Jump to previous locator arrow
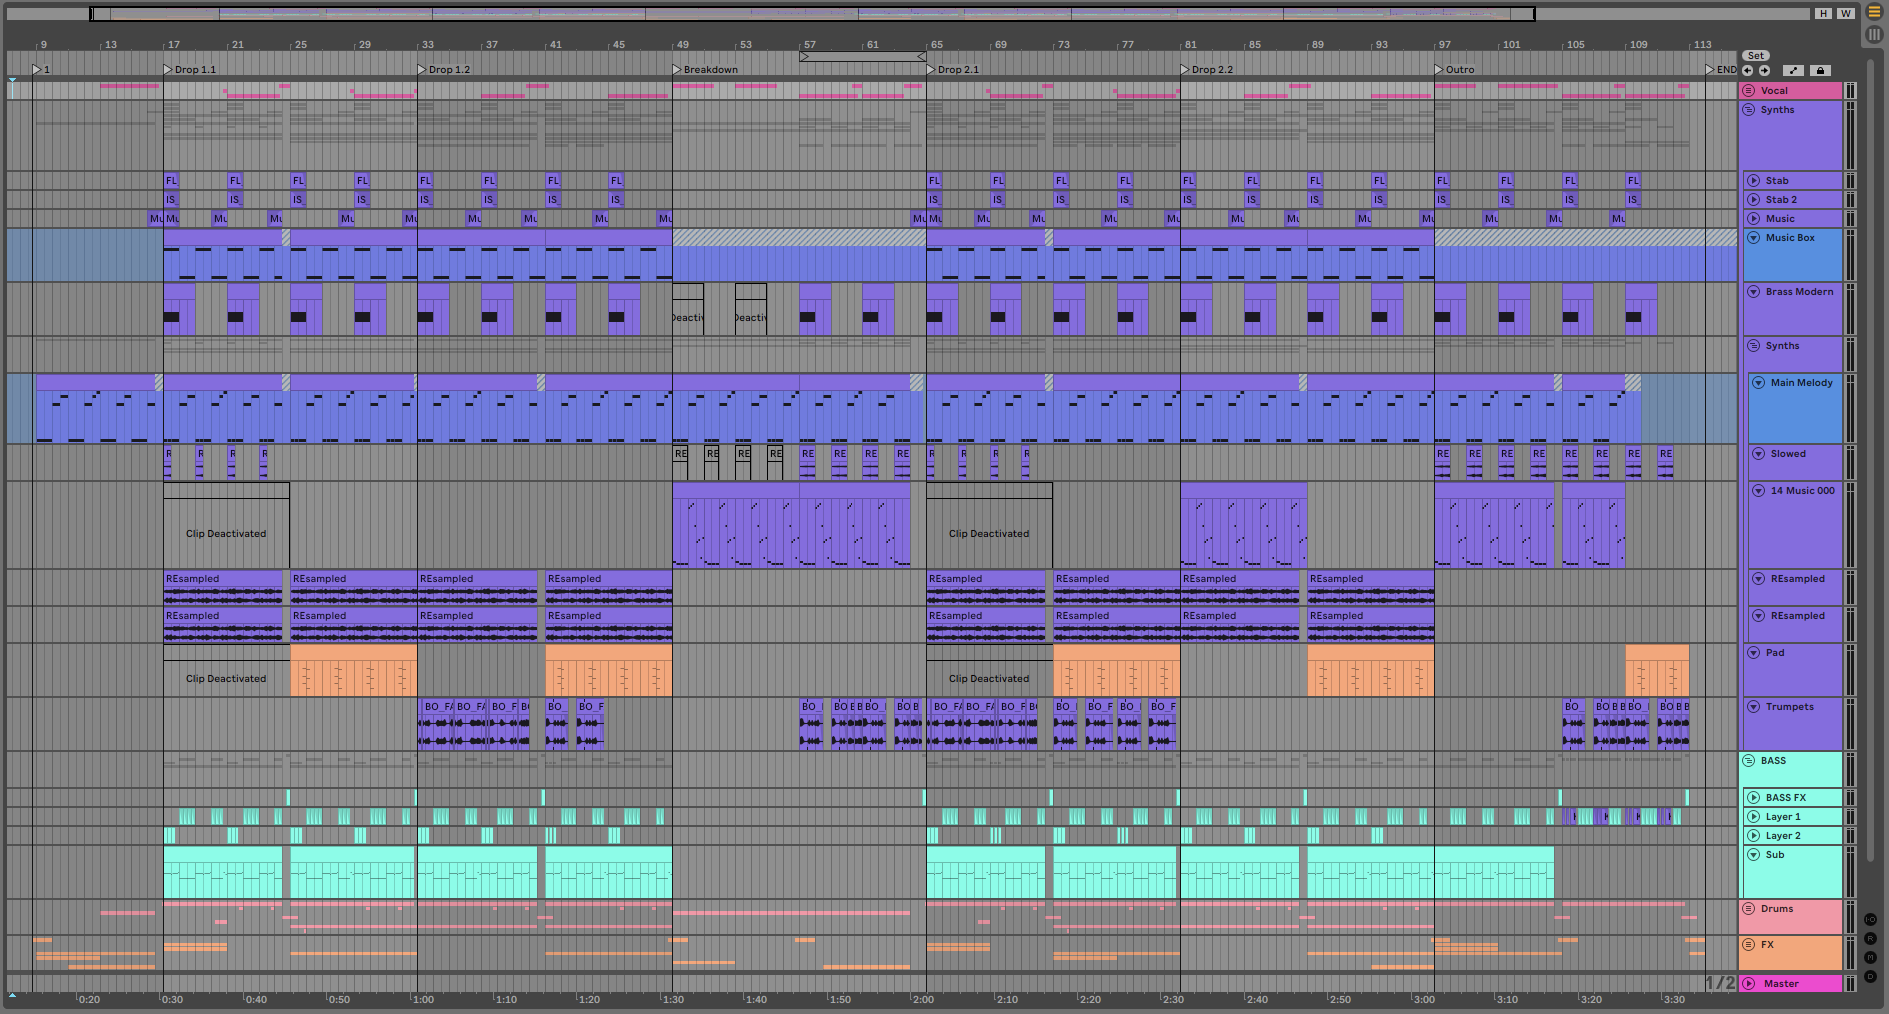 [1747, 70]
